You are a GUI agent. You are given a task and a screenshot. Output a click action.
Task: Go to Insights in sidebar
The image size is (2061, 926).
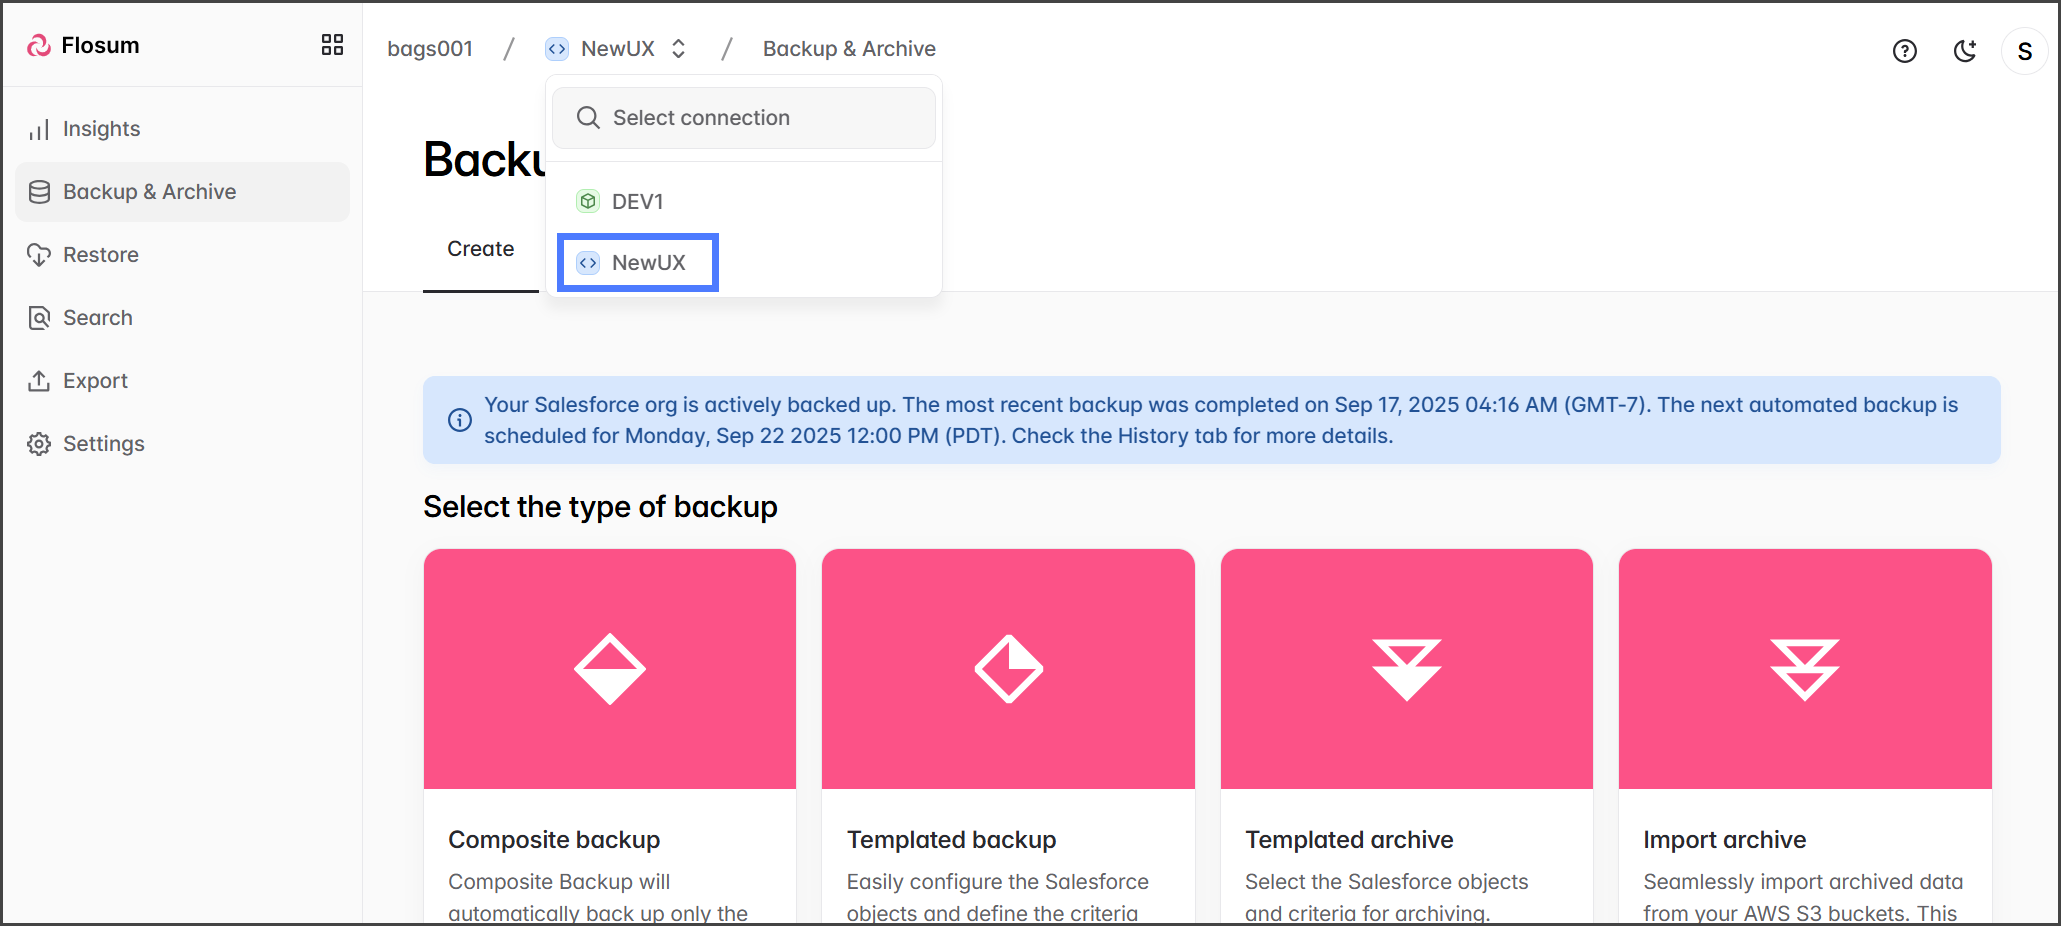(x=101, y=129)
